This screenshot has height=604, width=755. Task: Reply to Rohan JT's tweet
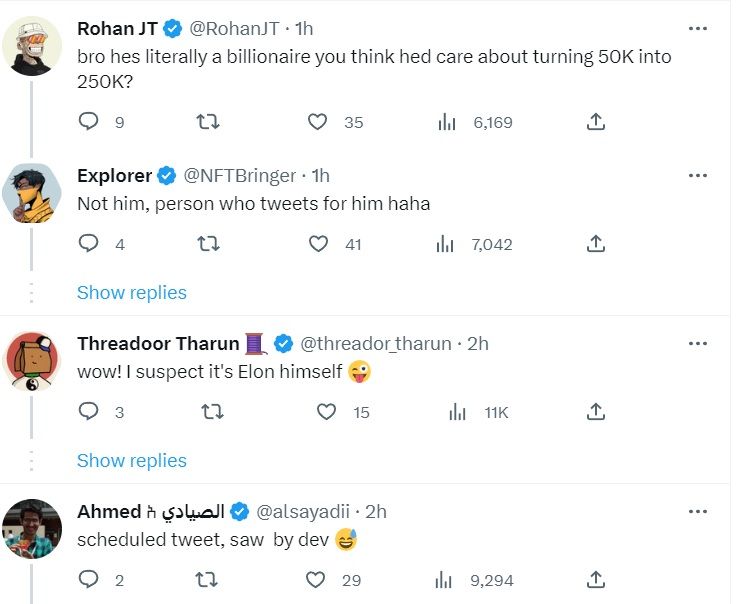click(x=89, y=122)
